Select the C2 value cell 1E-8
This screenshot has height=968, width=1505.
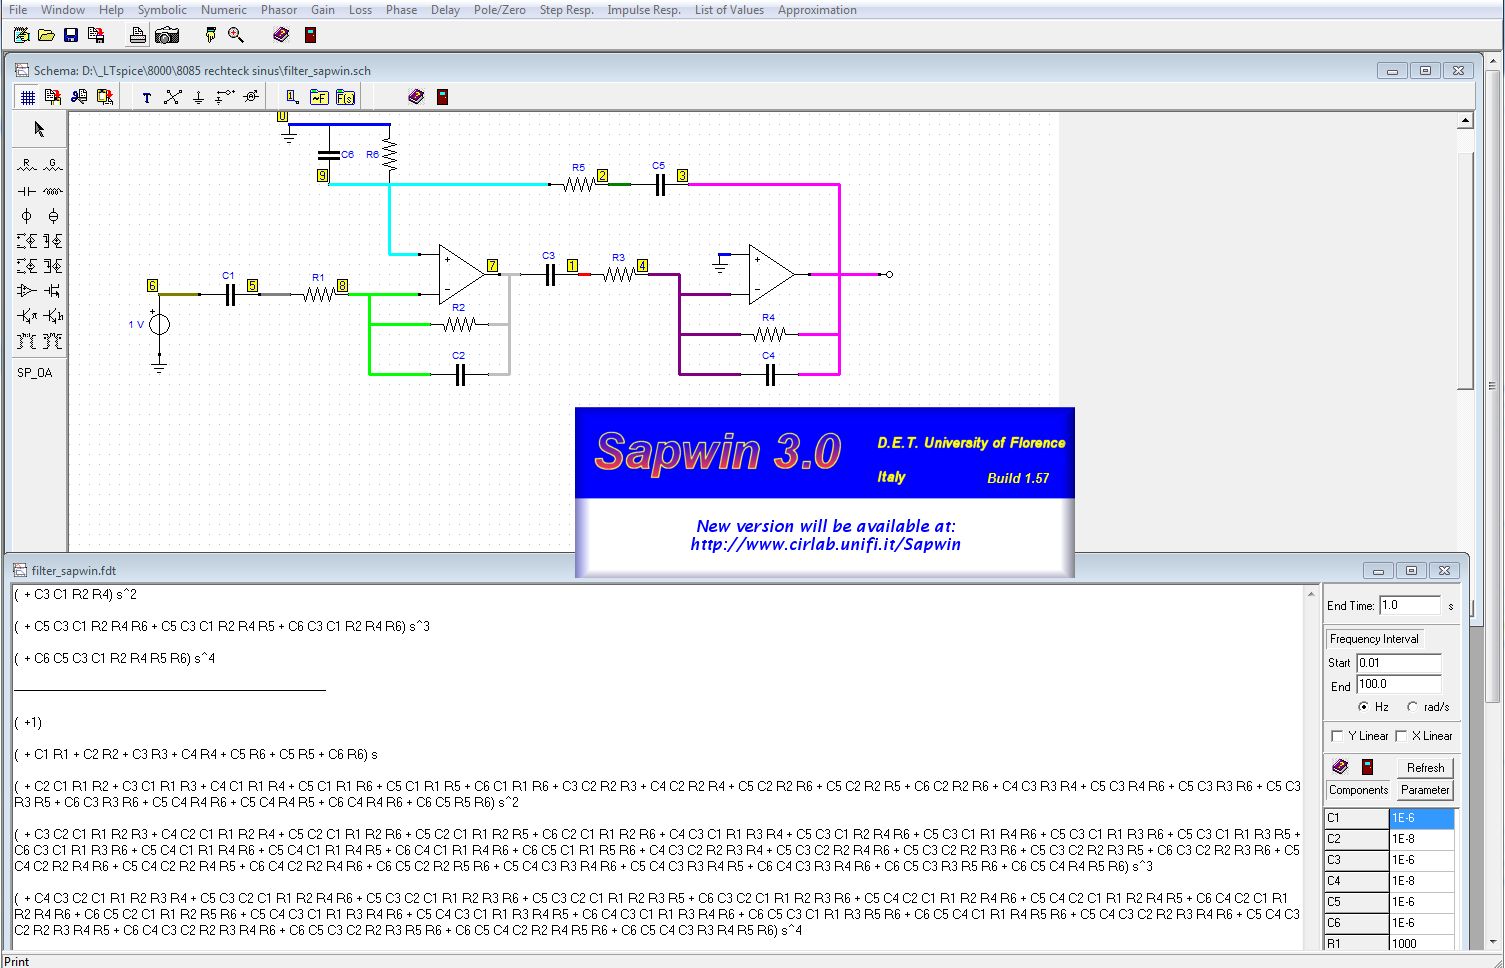tap(1422, 839)
